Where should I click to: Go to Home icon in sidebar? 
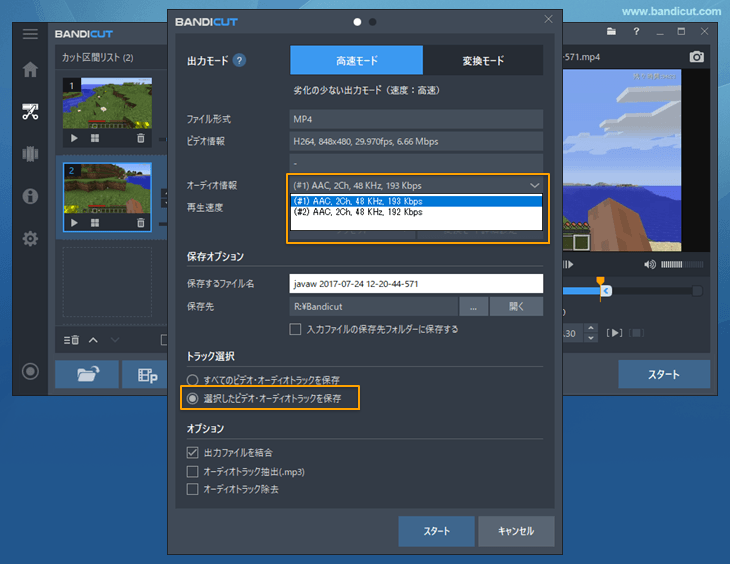[x=30, y=69]
